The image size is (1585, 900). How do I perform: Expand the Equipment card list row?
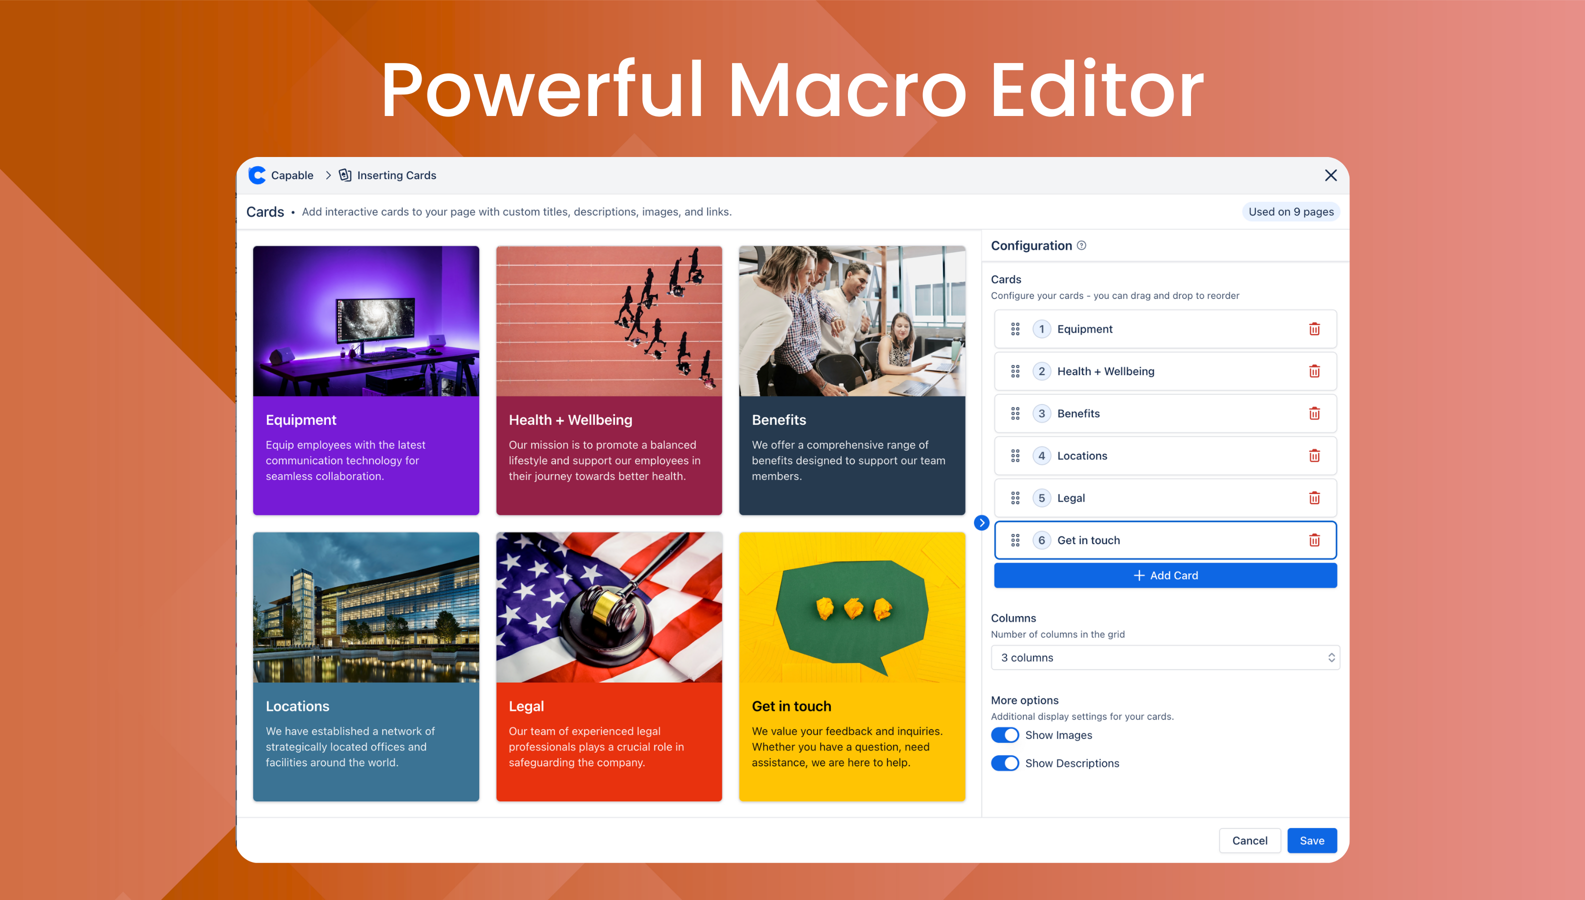pos(1165,329)
